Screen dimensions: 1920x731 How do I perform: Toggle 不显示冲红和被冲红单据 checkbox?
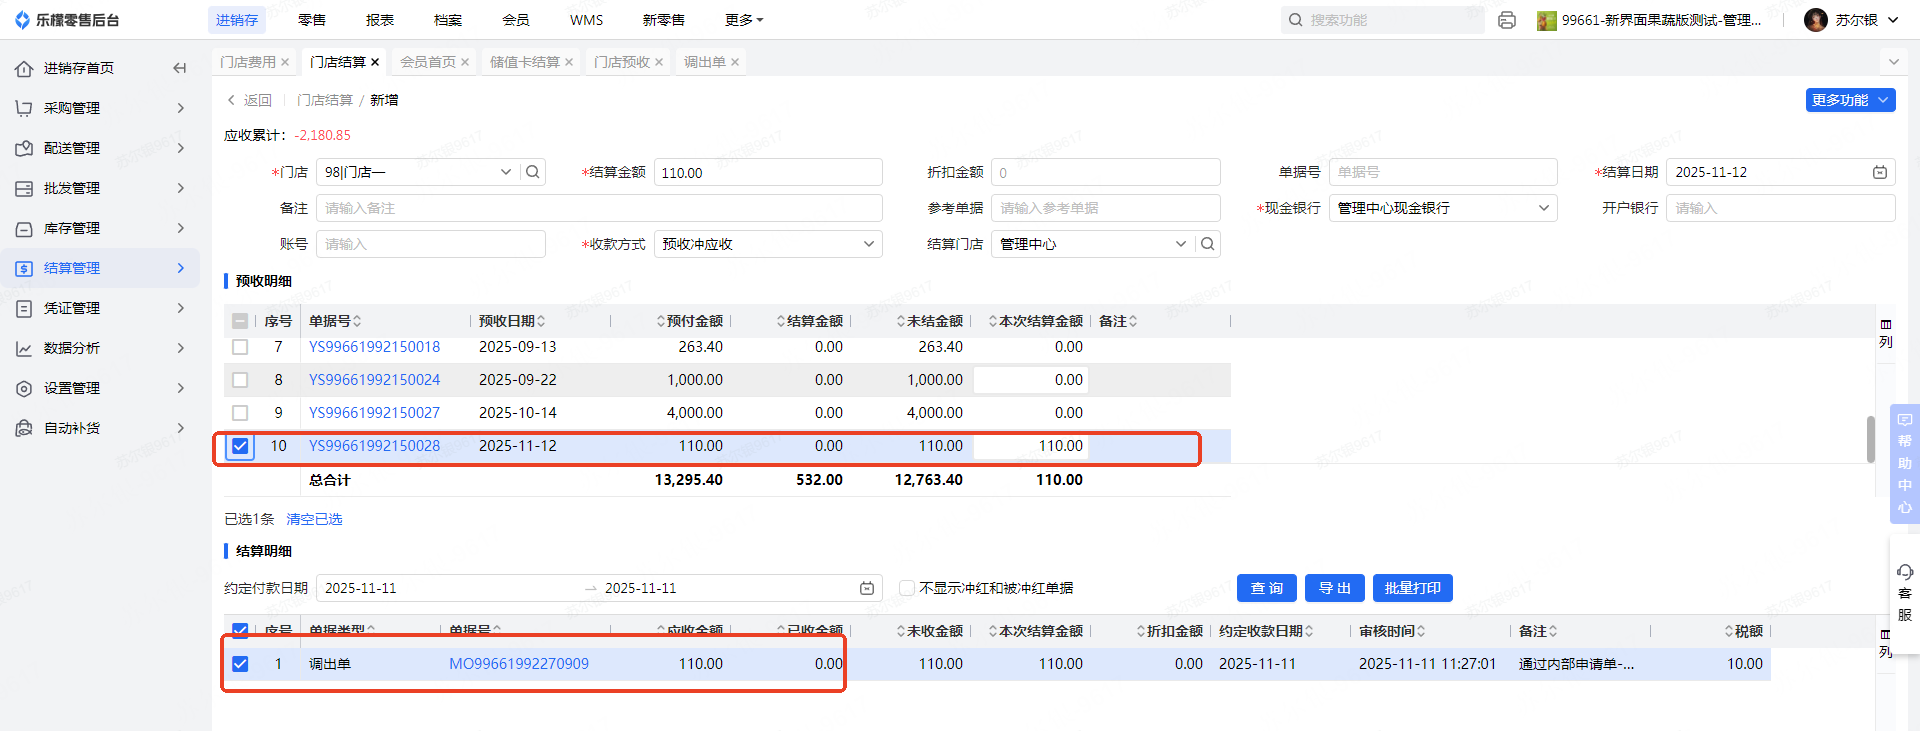pyautogui.click(x=907, y=588)
